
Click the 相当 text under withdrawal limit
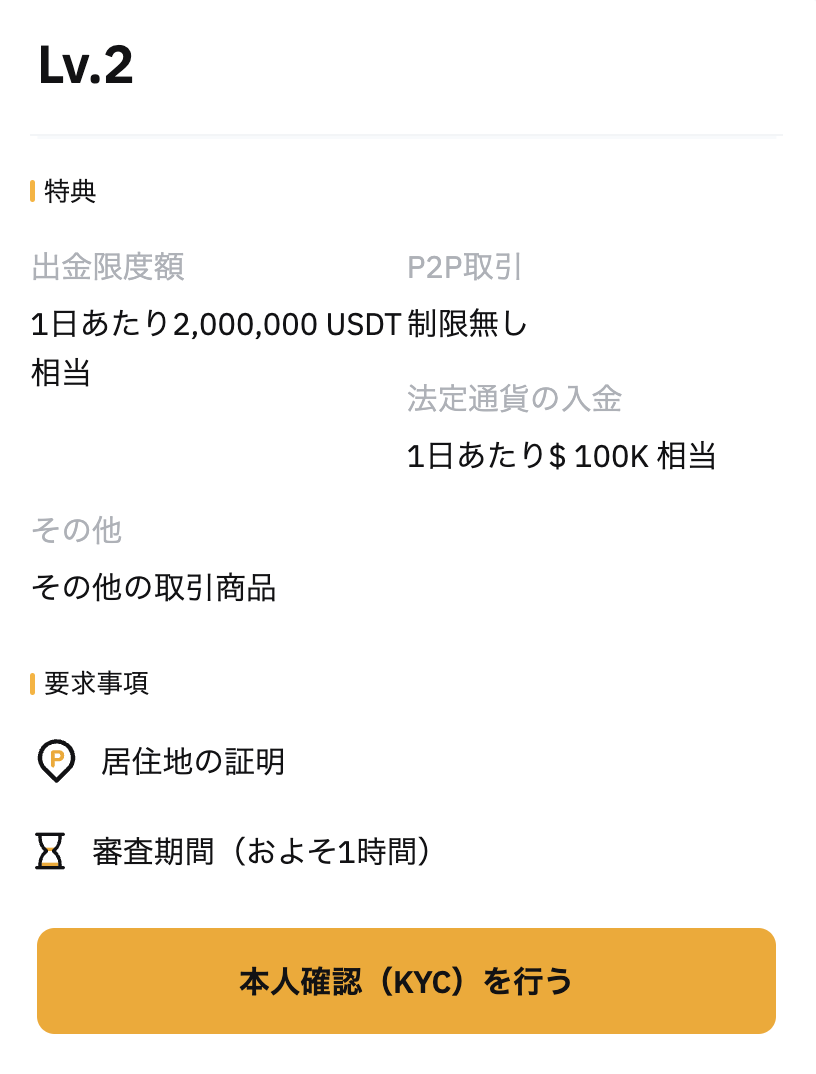[x=61, y=373]
